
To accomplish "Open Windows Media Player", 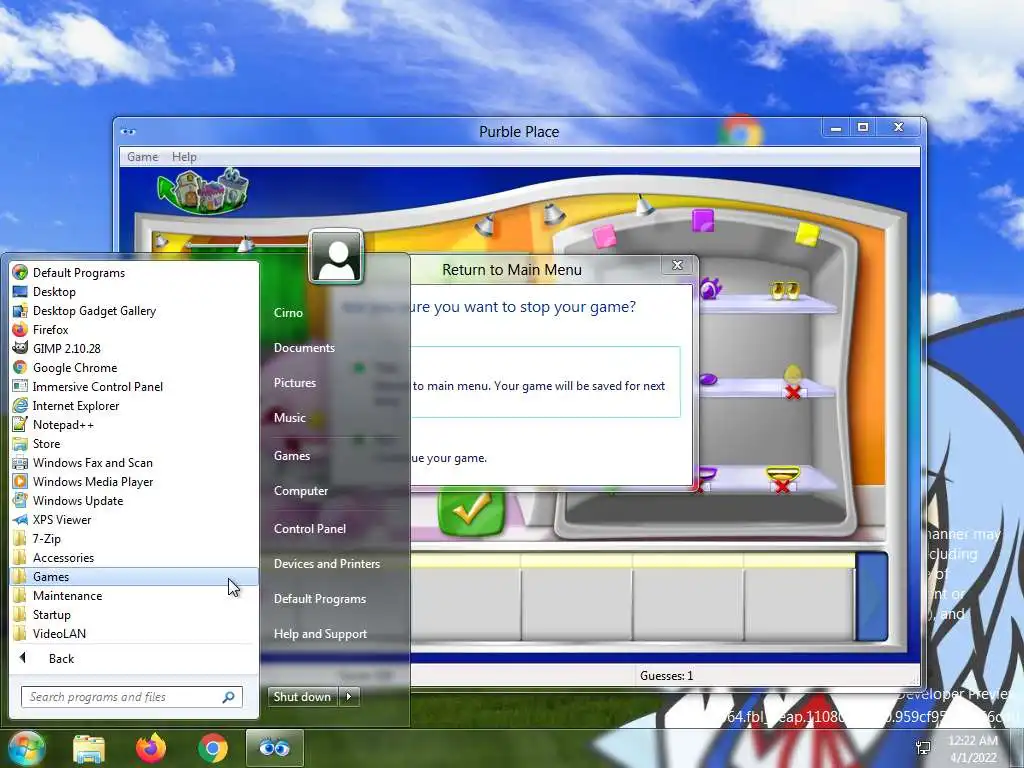I will tap(134, 481).
